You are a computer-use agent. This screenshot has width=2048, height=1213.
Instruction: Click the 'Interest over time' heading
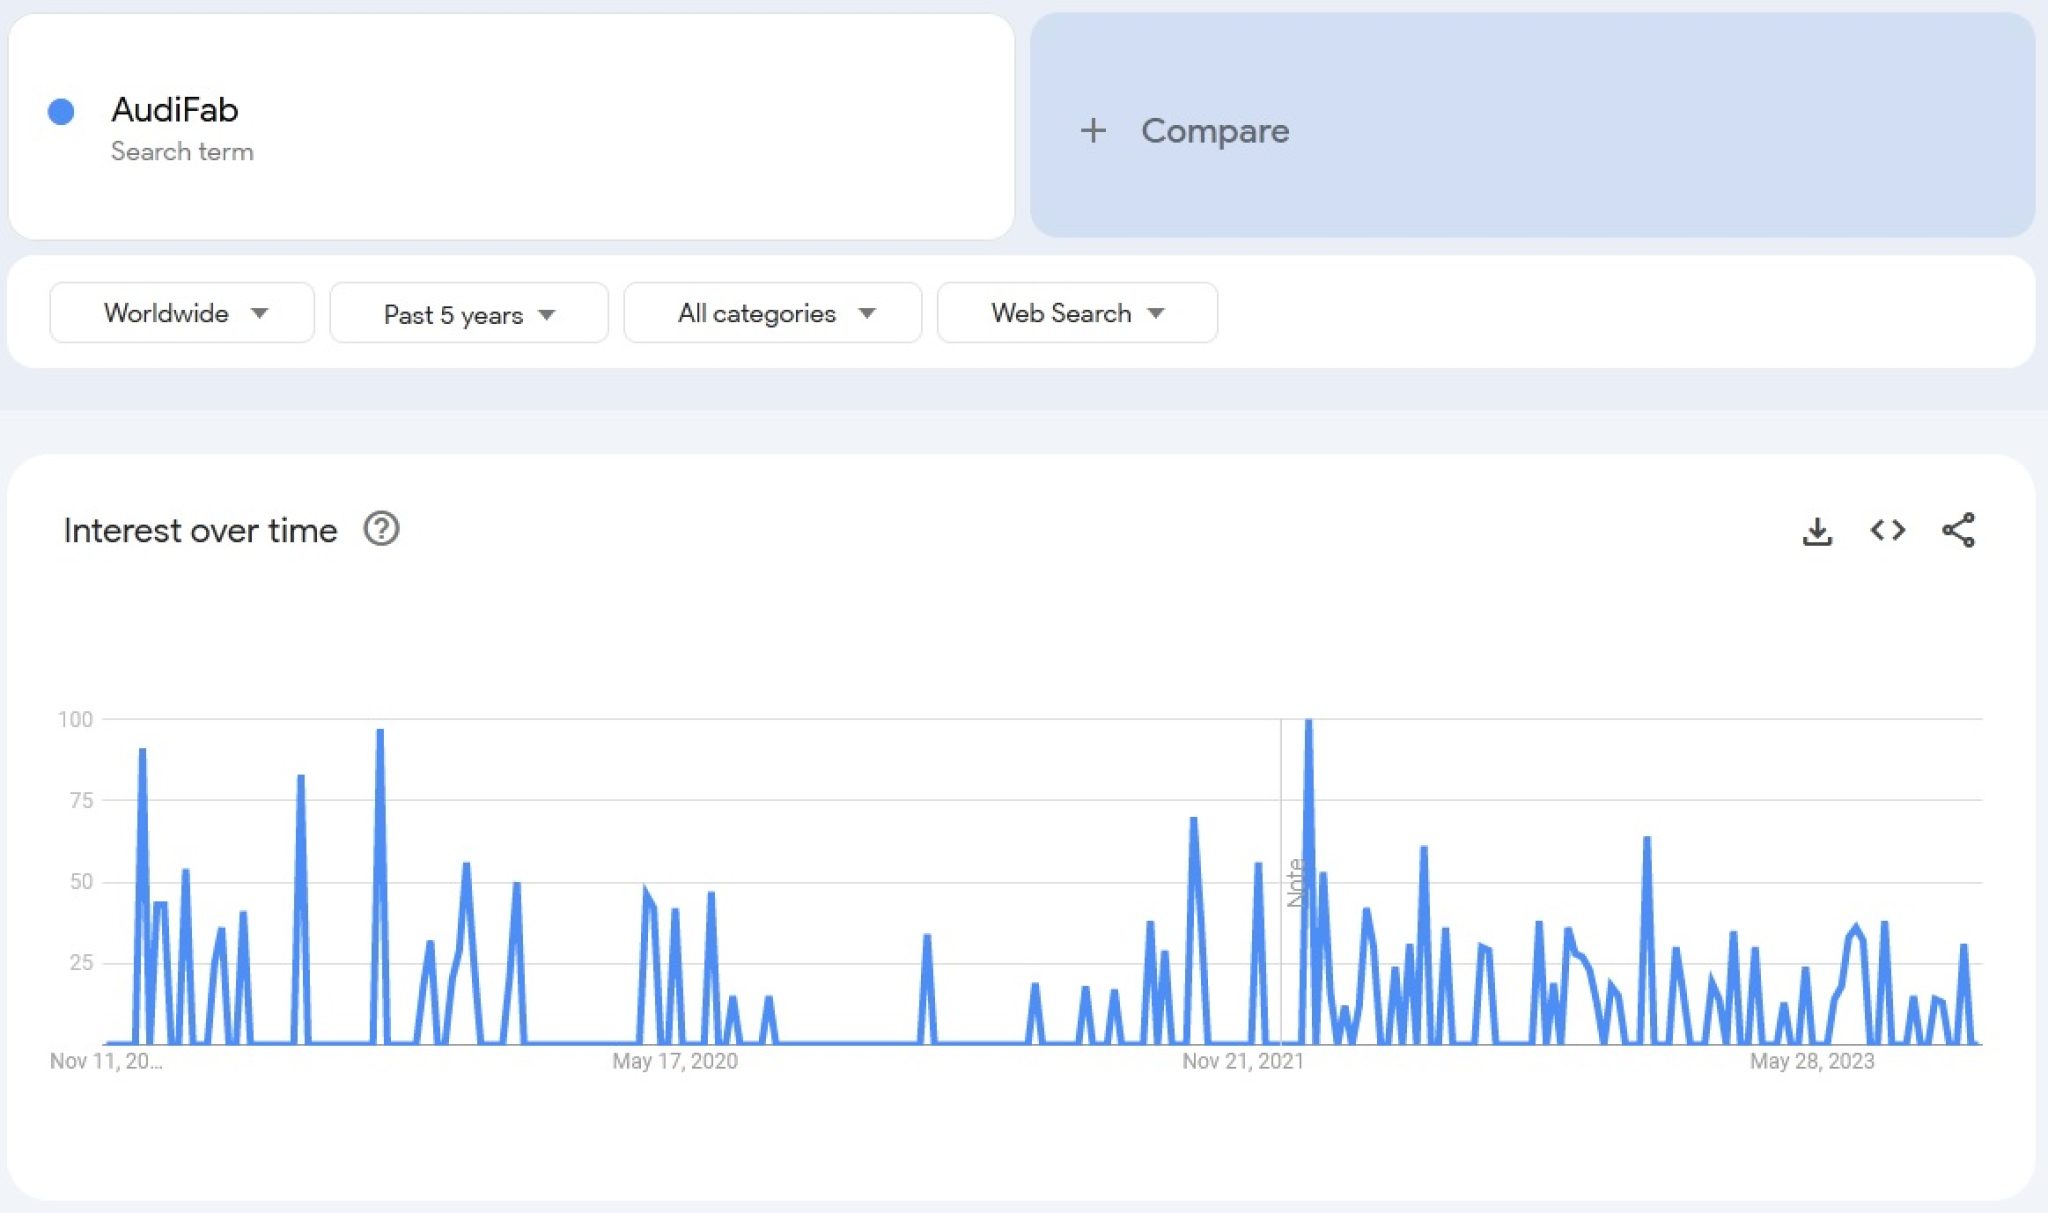200,530
